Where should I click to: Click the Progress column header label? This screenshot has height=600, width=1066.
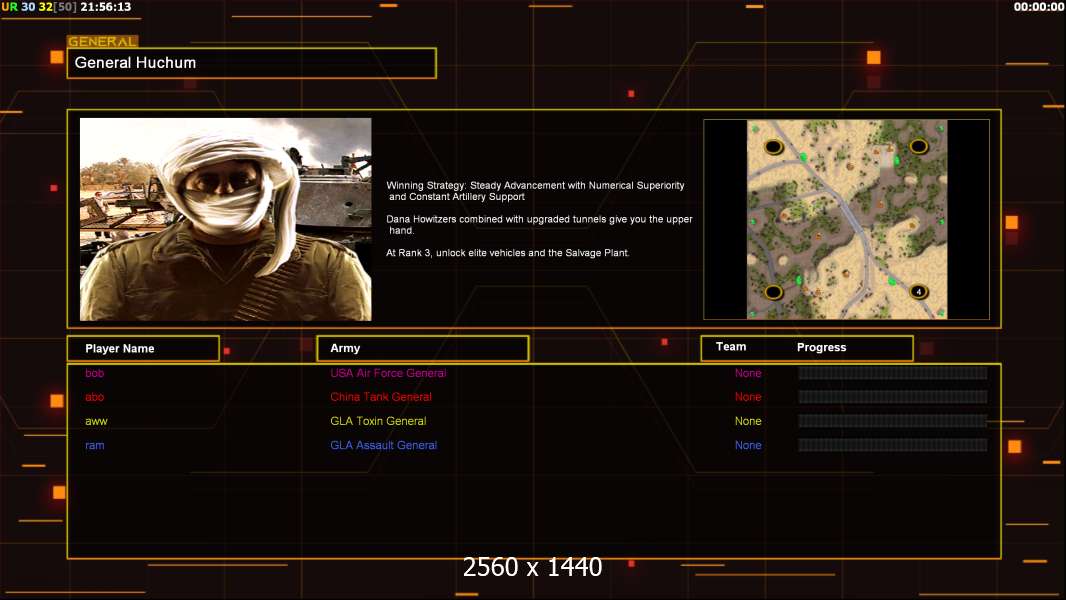point(821,347)
